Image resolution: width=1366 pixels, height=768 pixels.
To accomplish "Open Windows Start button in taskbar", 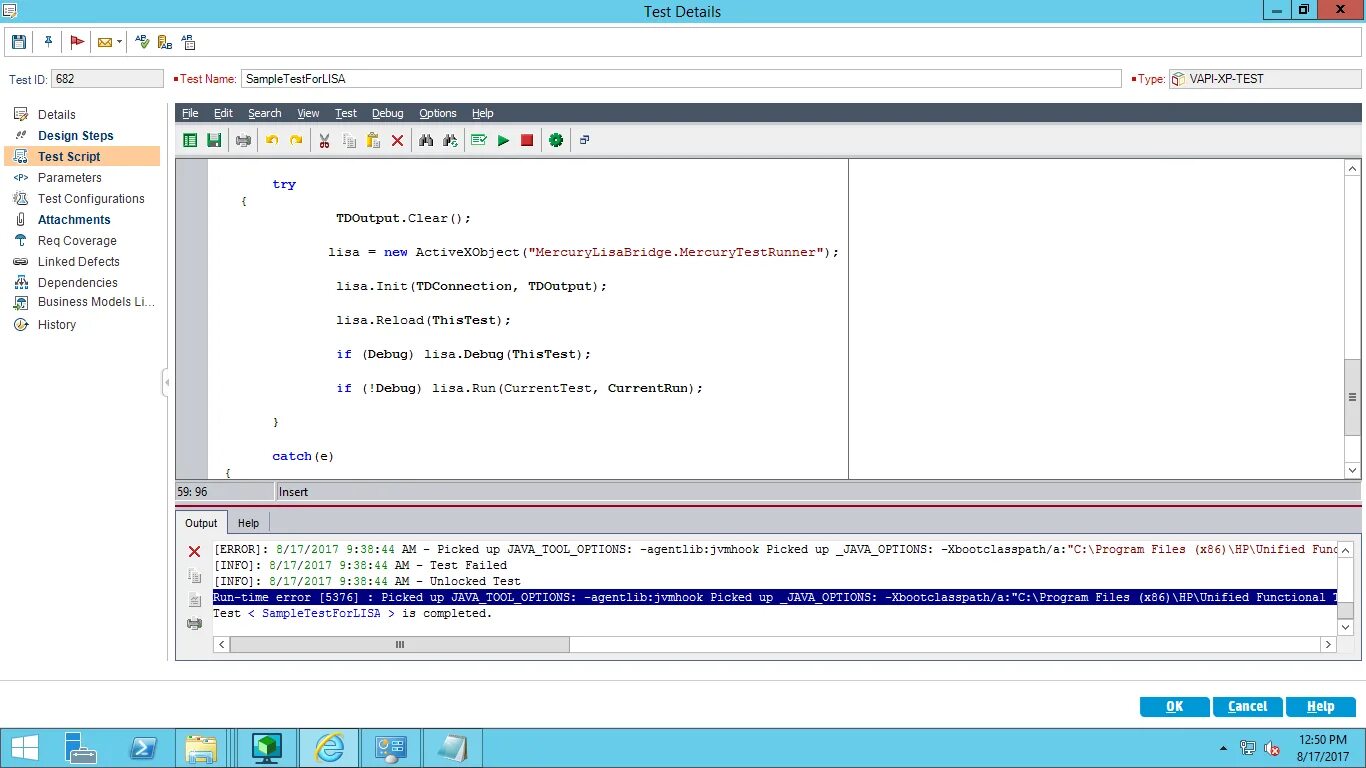I will pos(24,748).
